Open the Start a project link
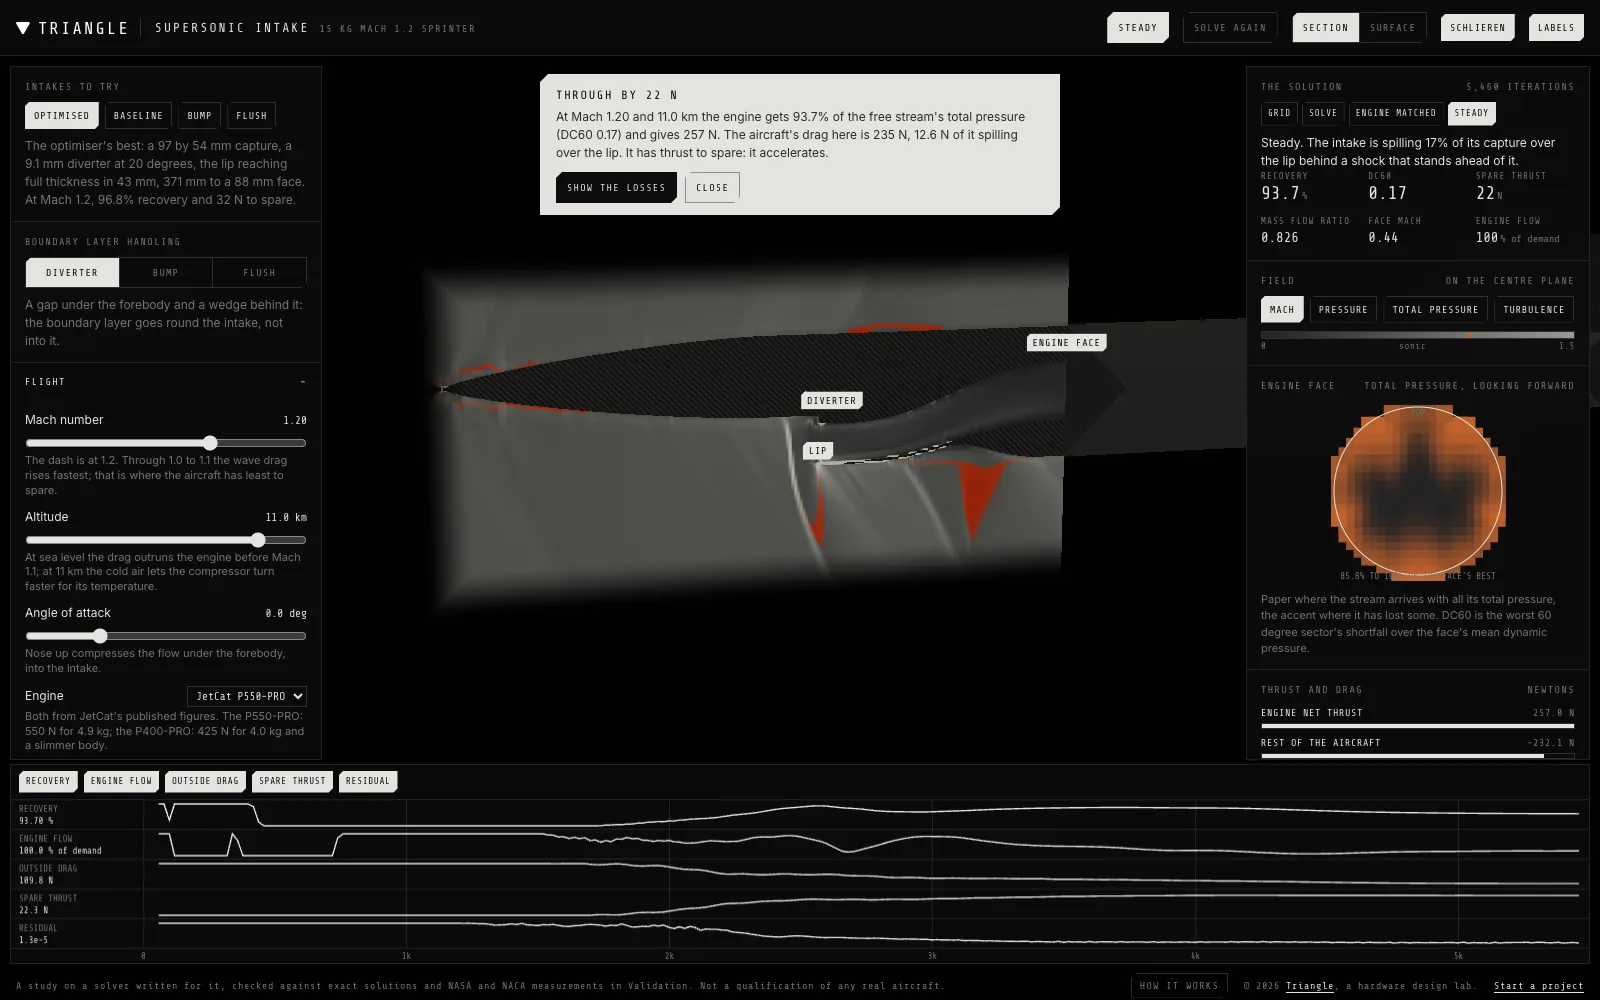The width and height of the screenshot is (1600, 1000). click(x=1539, y=986)
